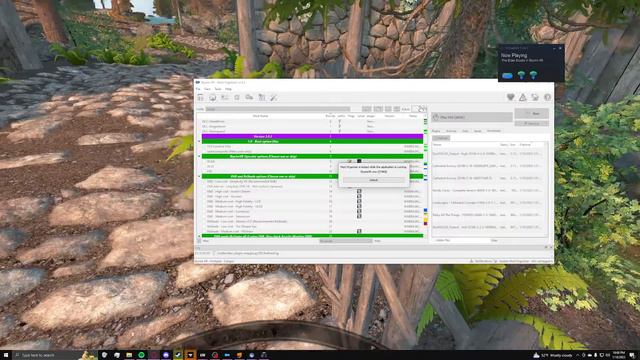Open the SkyrimVR executable dropdown
Screen dimensions: 640x360
(472, 117)
